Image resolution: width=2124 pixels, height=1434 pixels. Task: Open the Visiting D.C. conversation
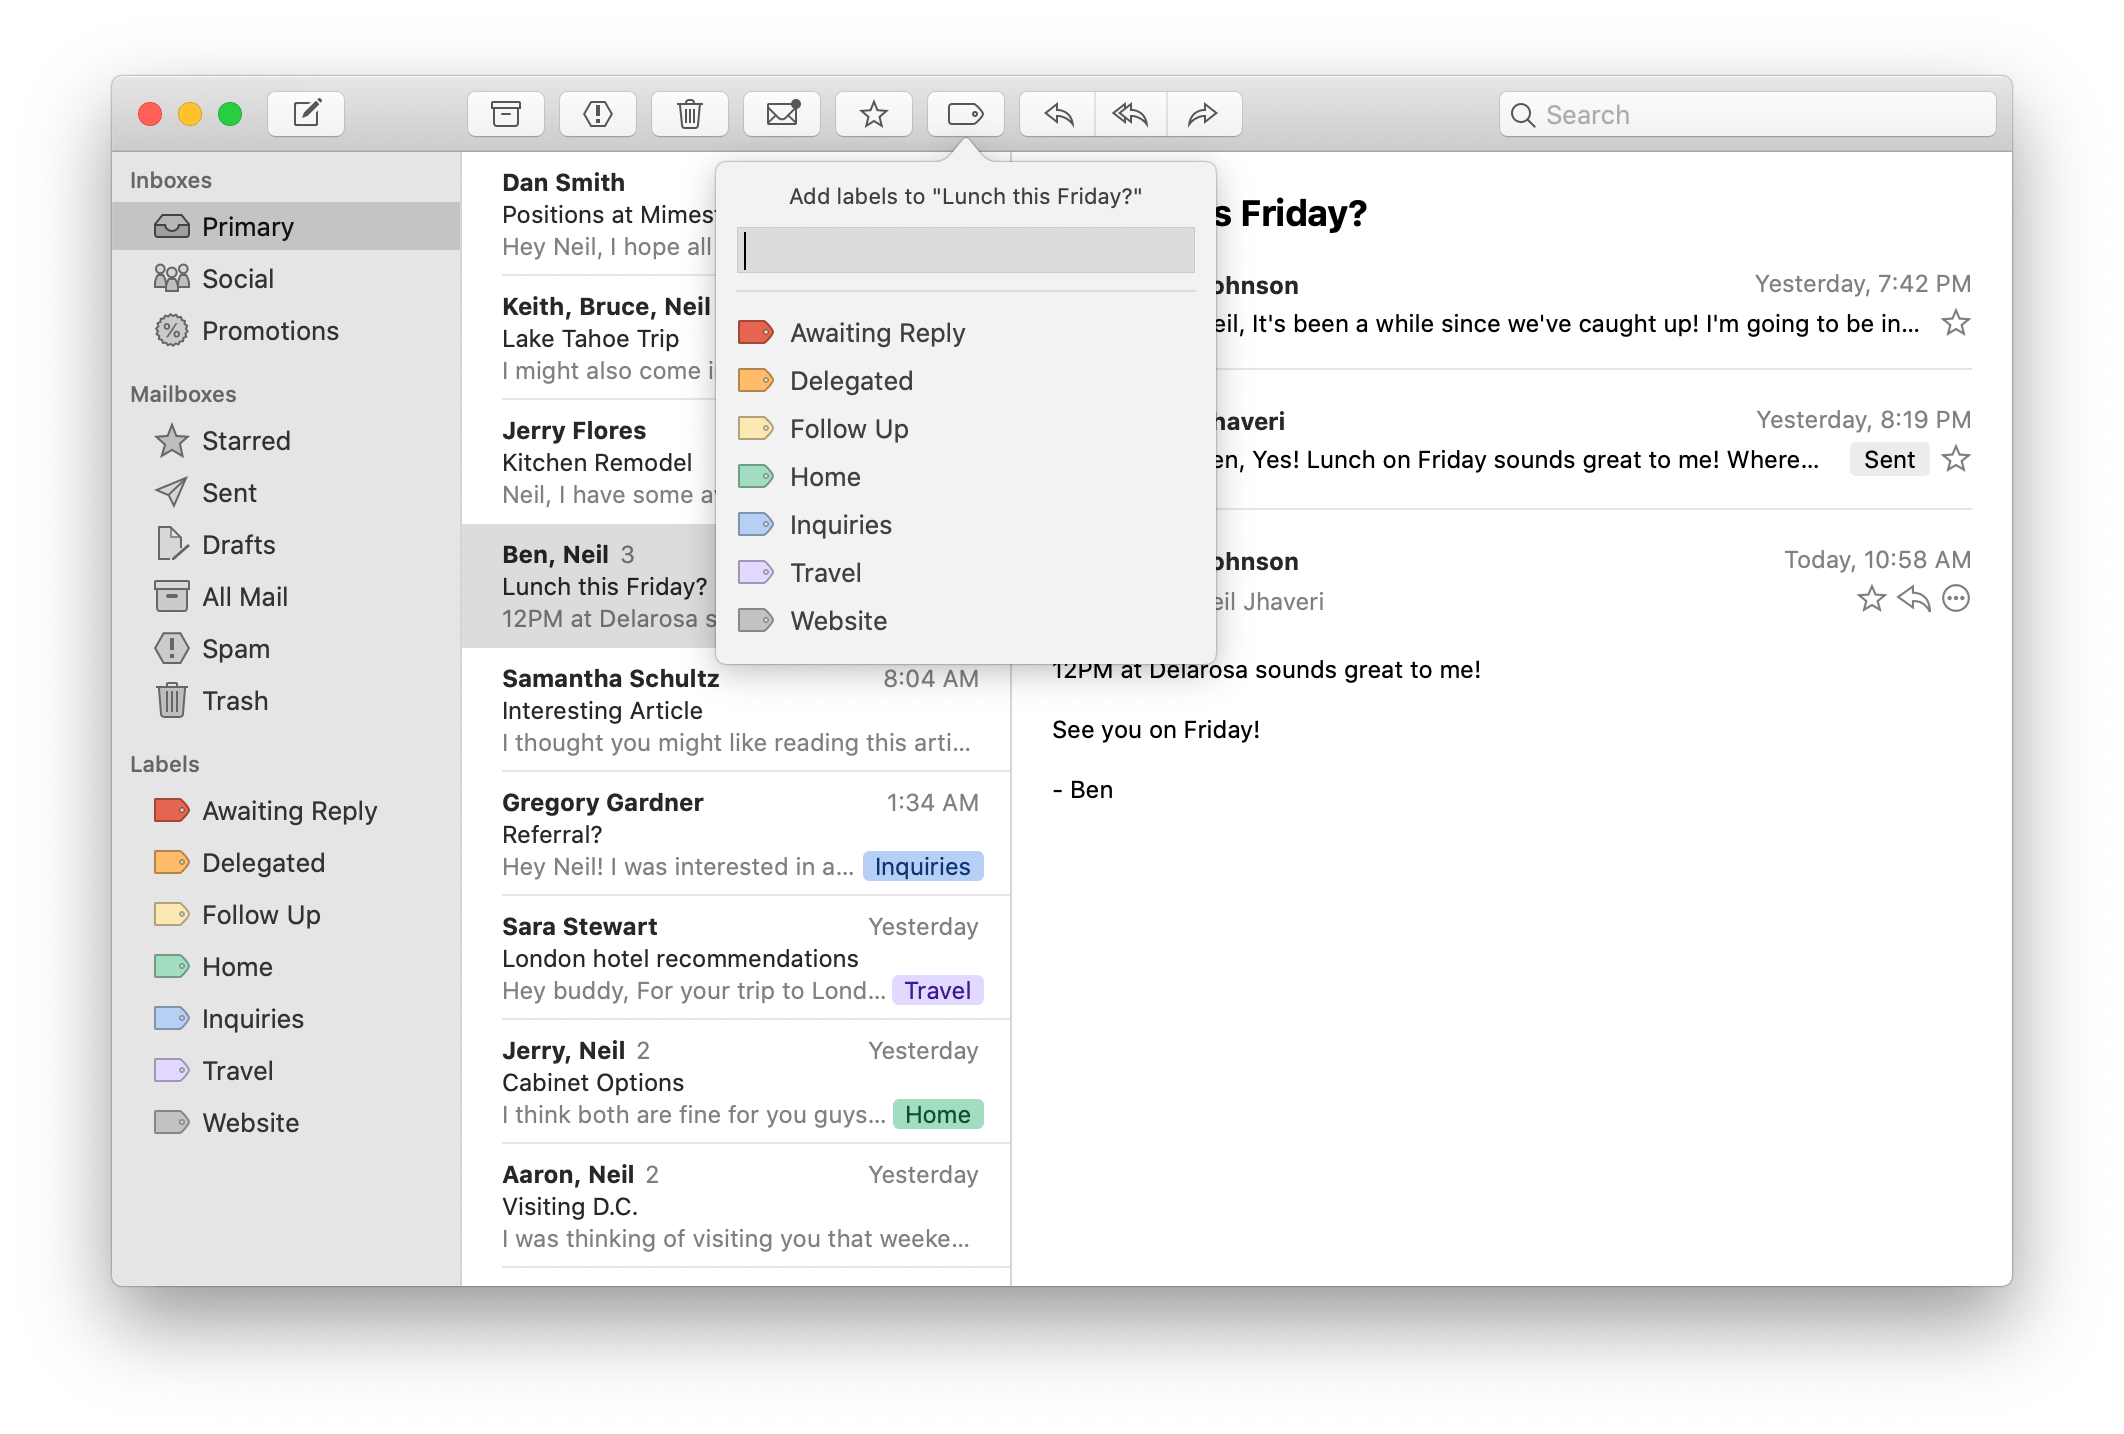736,1206
